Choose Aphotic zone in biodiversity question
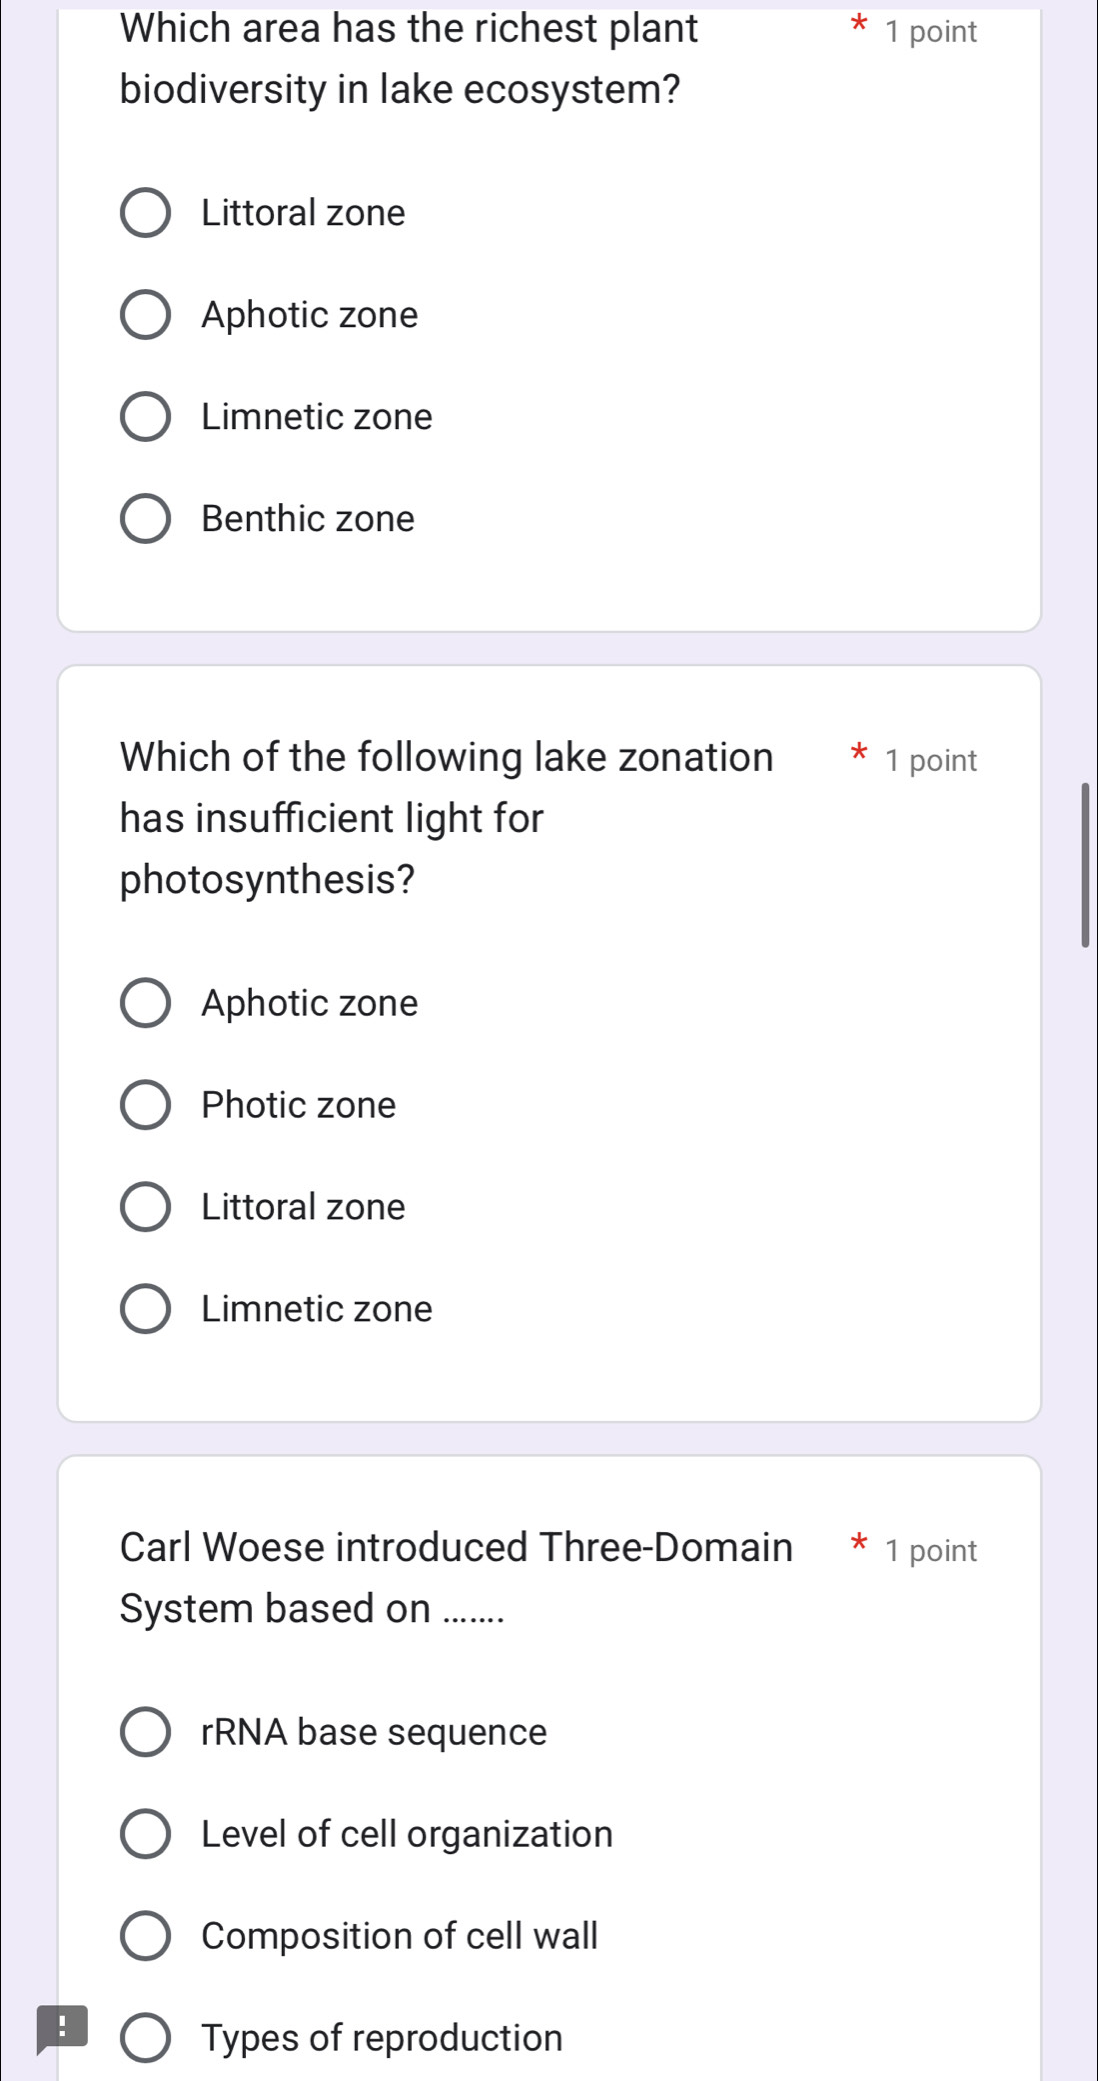Image resolution: width=1098 pixels, height=2081 pixels. (145, 315)
